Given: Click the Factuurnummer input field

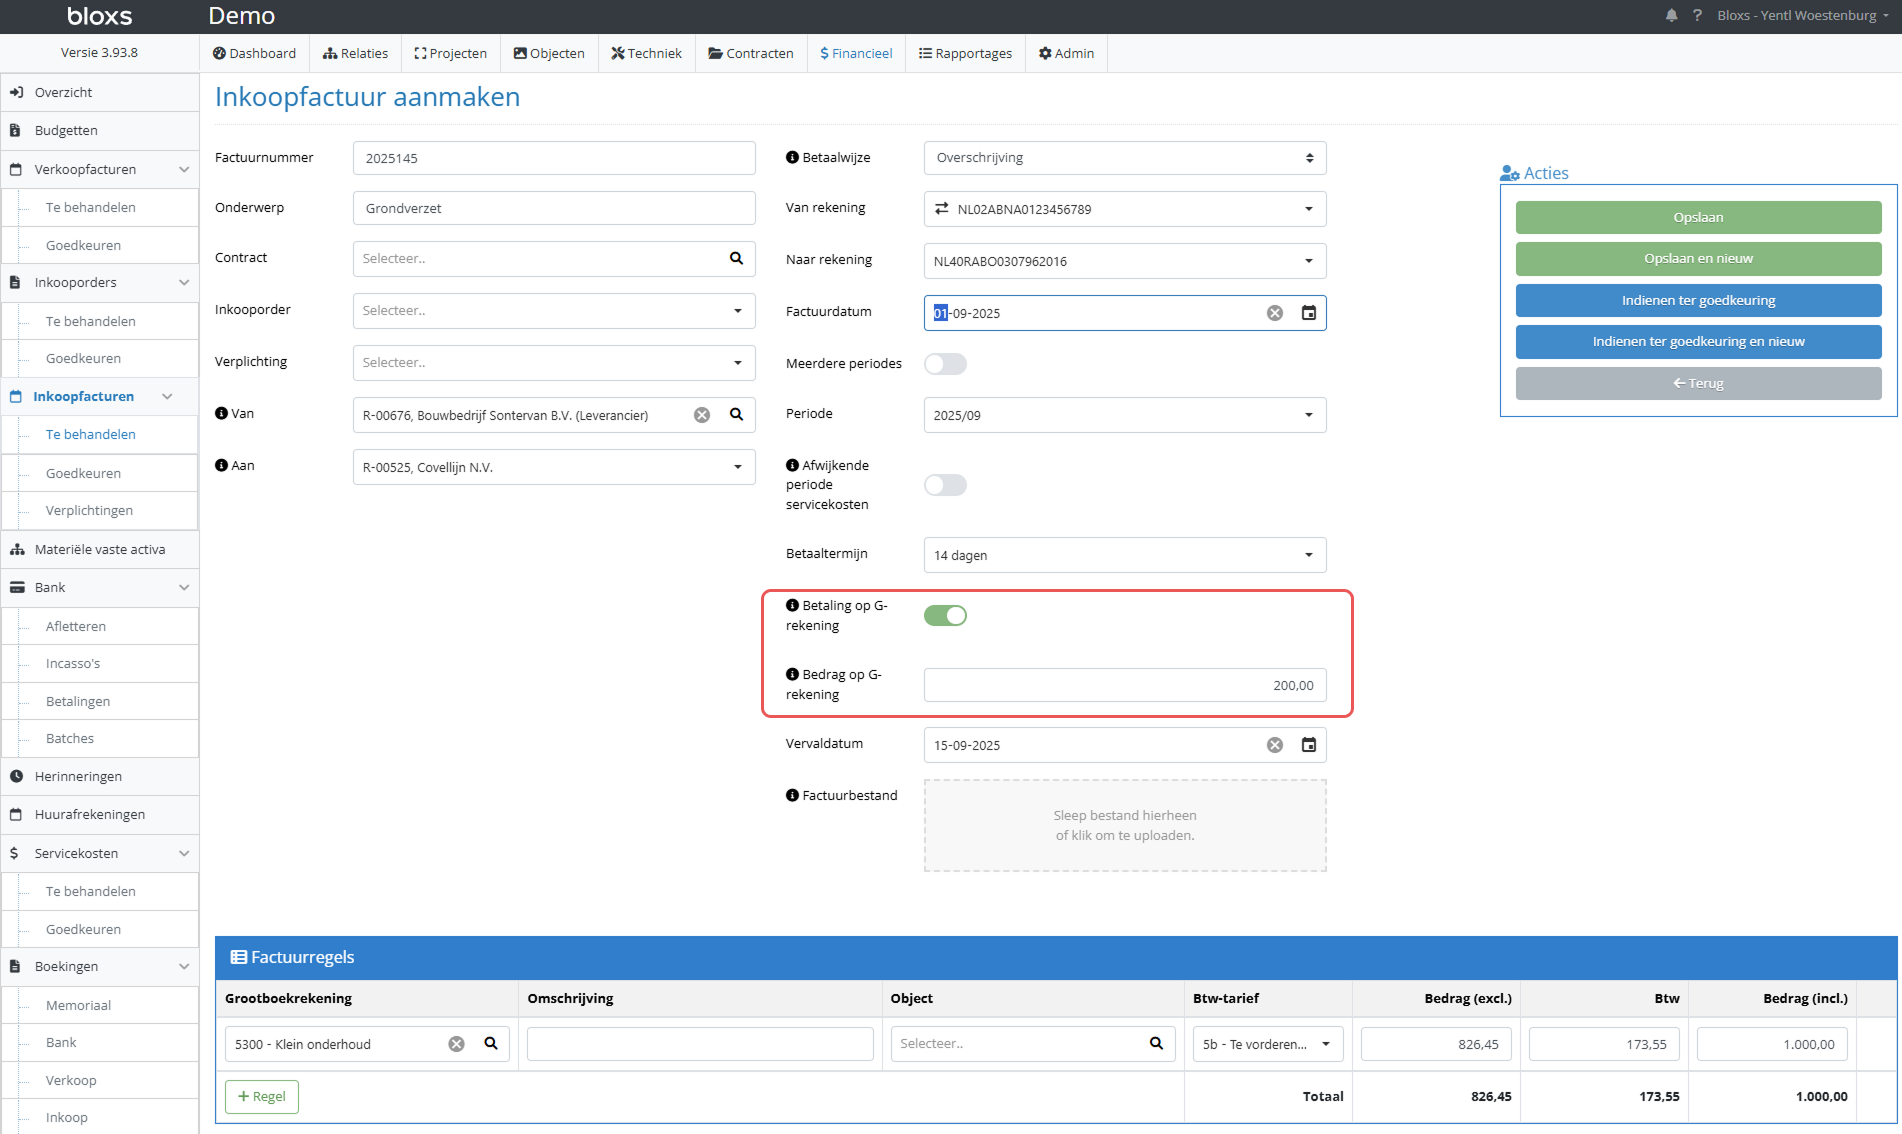Looking at the screenshot, I should click(x=554, y=158).
